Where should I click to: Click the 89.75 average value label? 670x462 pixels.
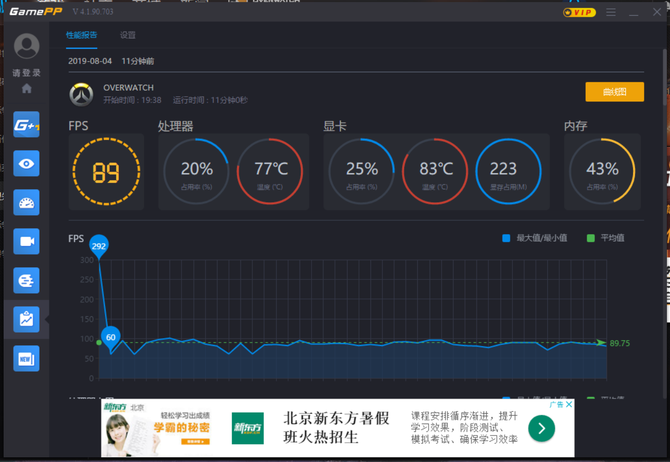620,343
